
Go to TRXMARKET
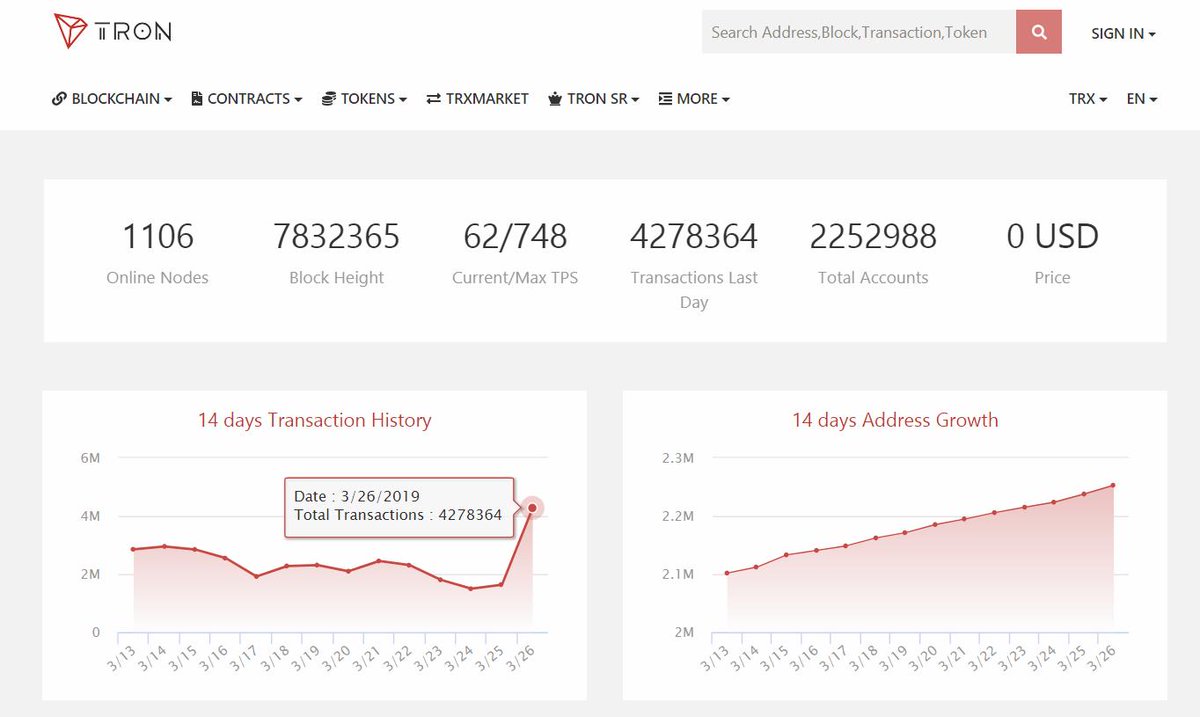477,99
